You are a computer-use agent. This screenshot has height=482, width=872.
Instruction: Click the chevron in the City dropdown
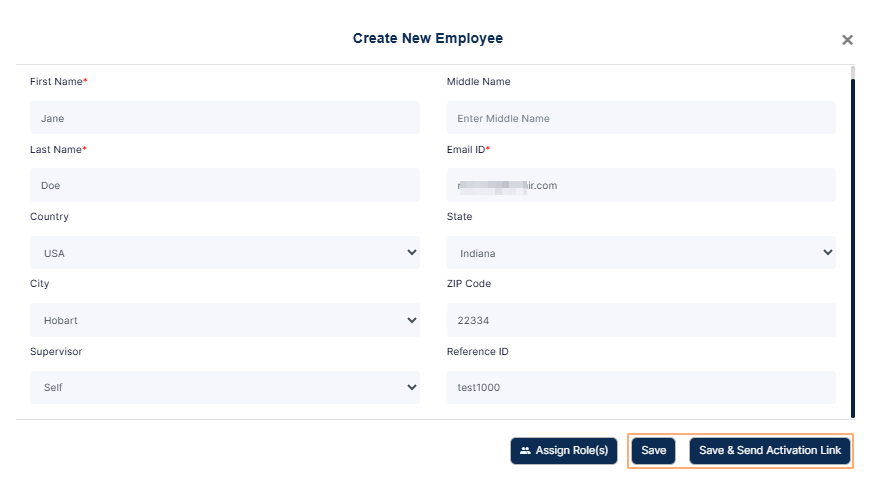pyautogui.click(x=412, y=320)
